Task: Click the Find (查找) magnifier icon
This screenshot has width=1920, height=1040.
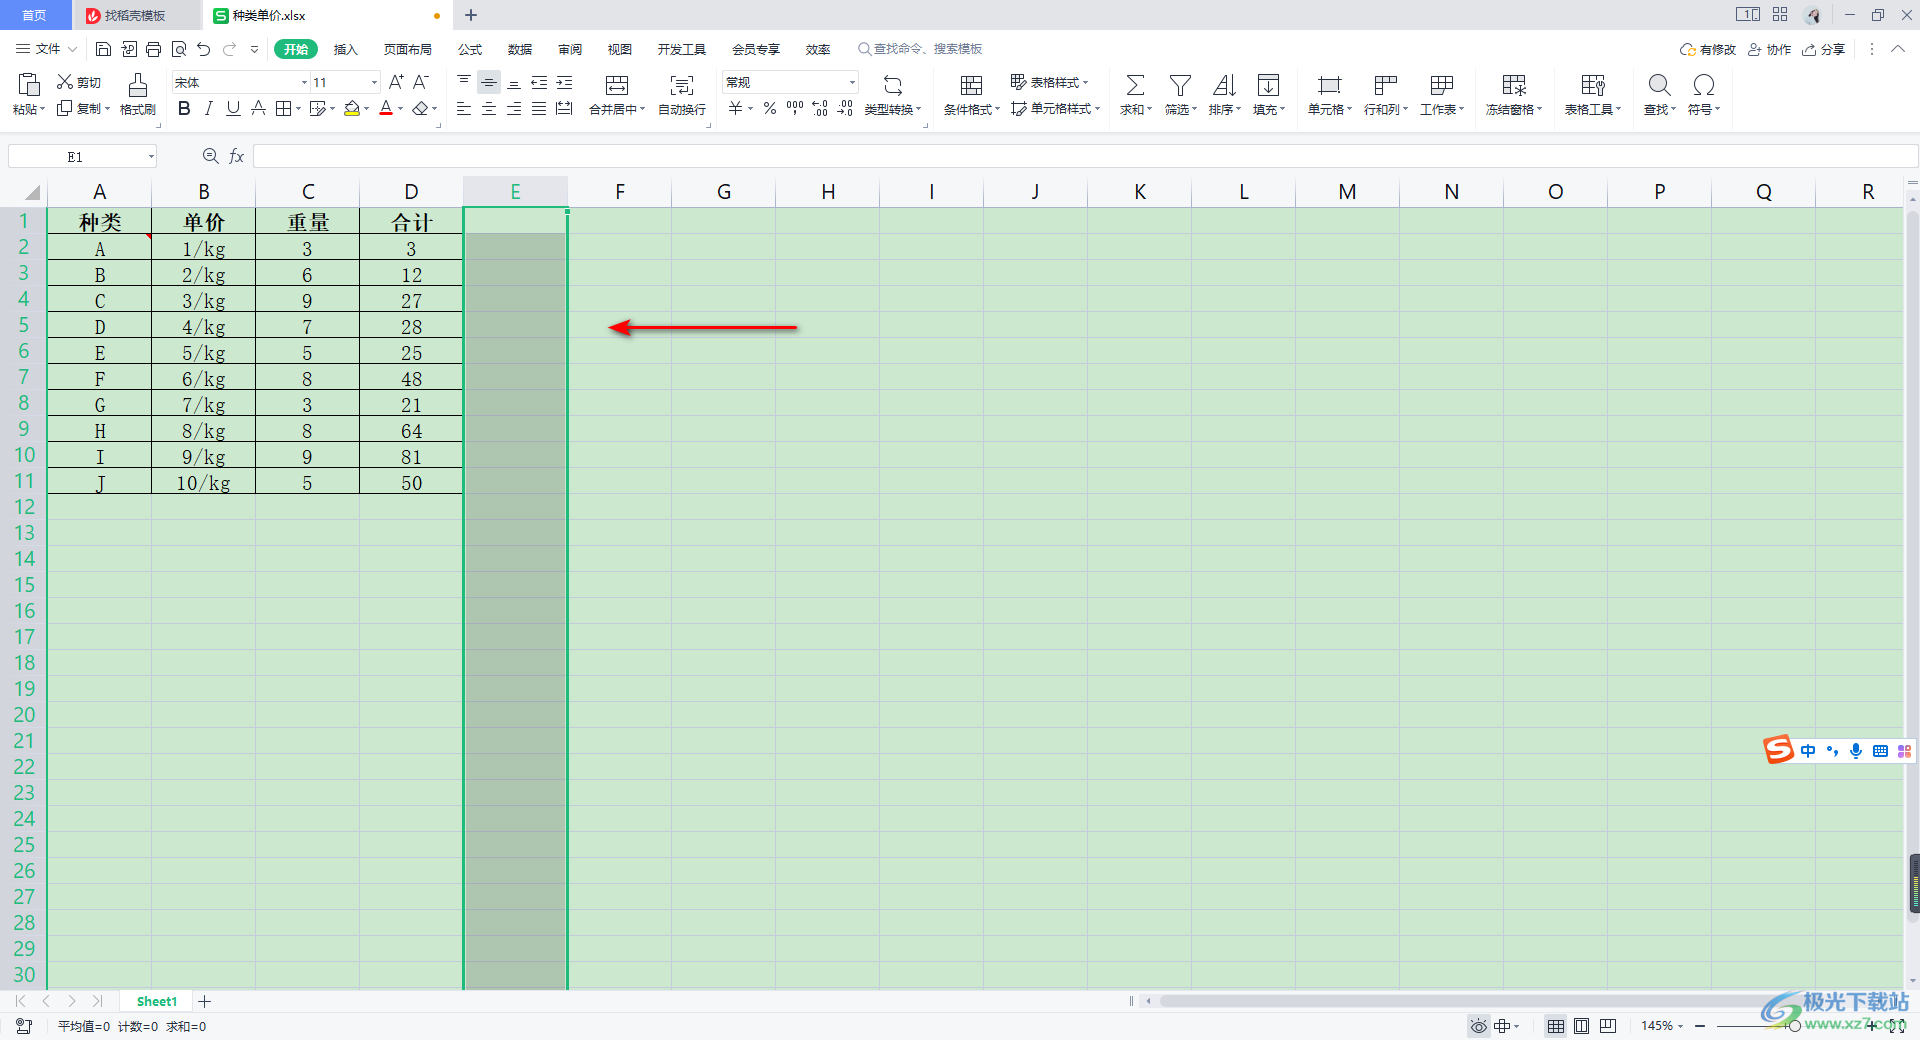Action: coord(1659,85)
